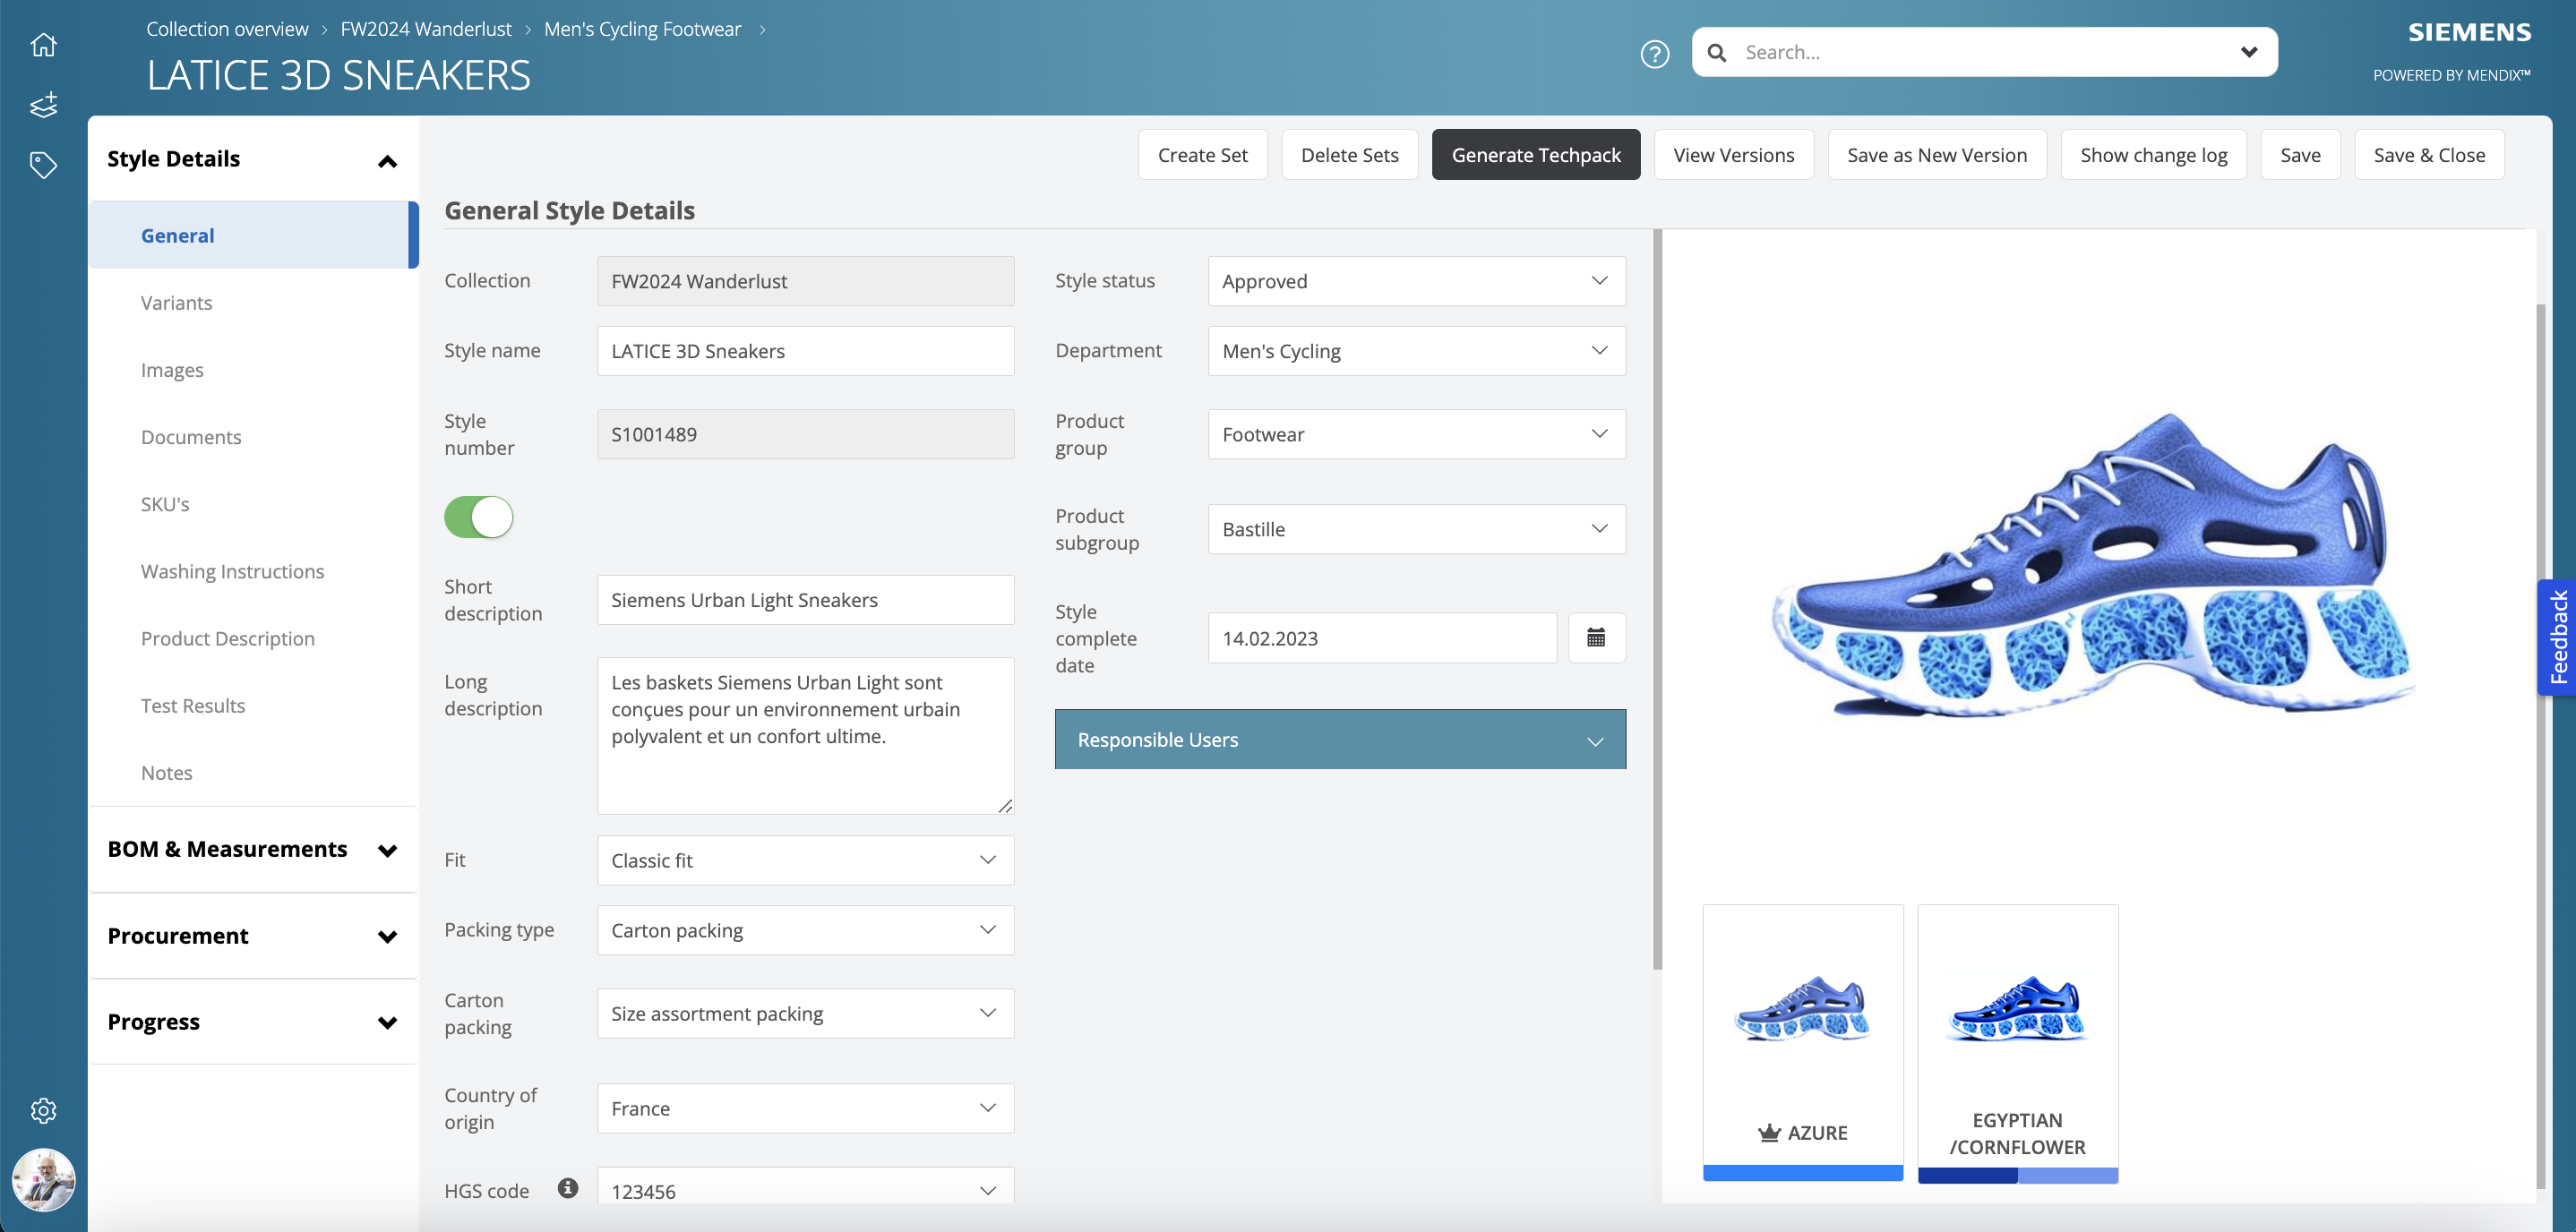
Task: Click the crown icon on AZURE variant
Action: 1769,1133
